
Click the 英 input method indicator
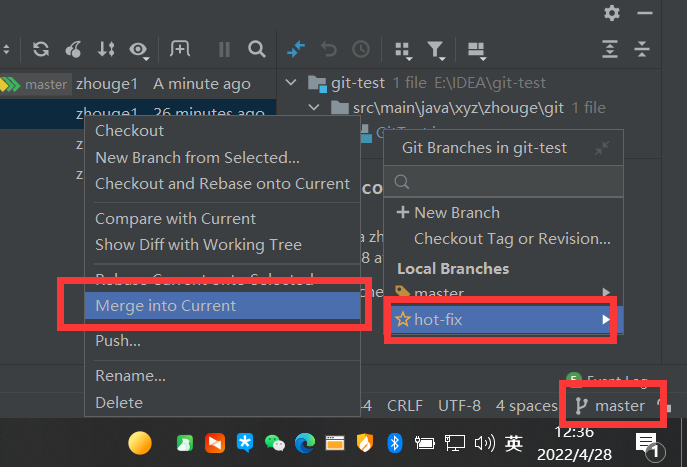(513, 443)
